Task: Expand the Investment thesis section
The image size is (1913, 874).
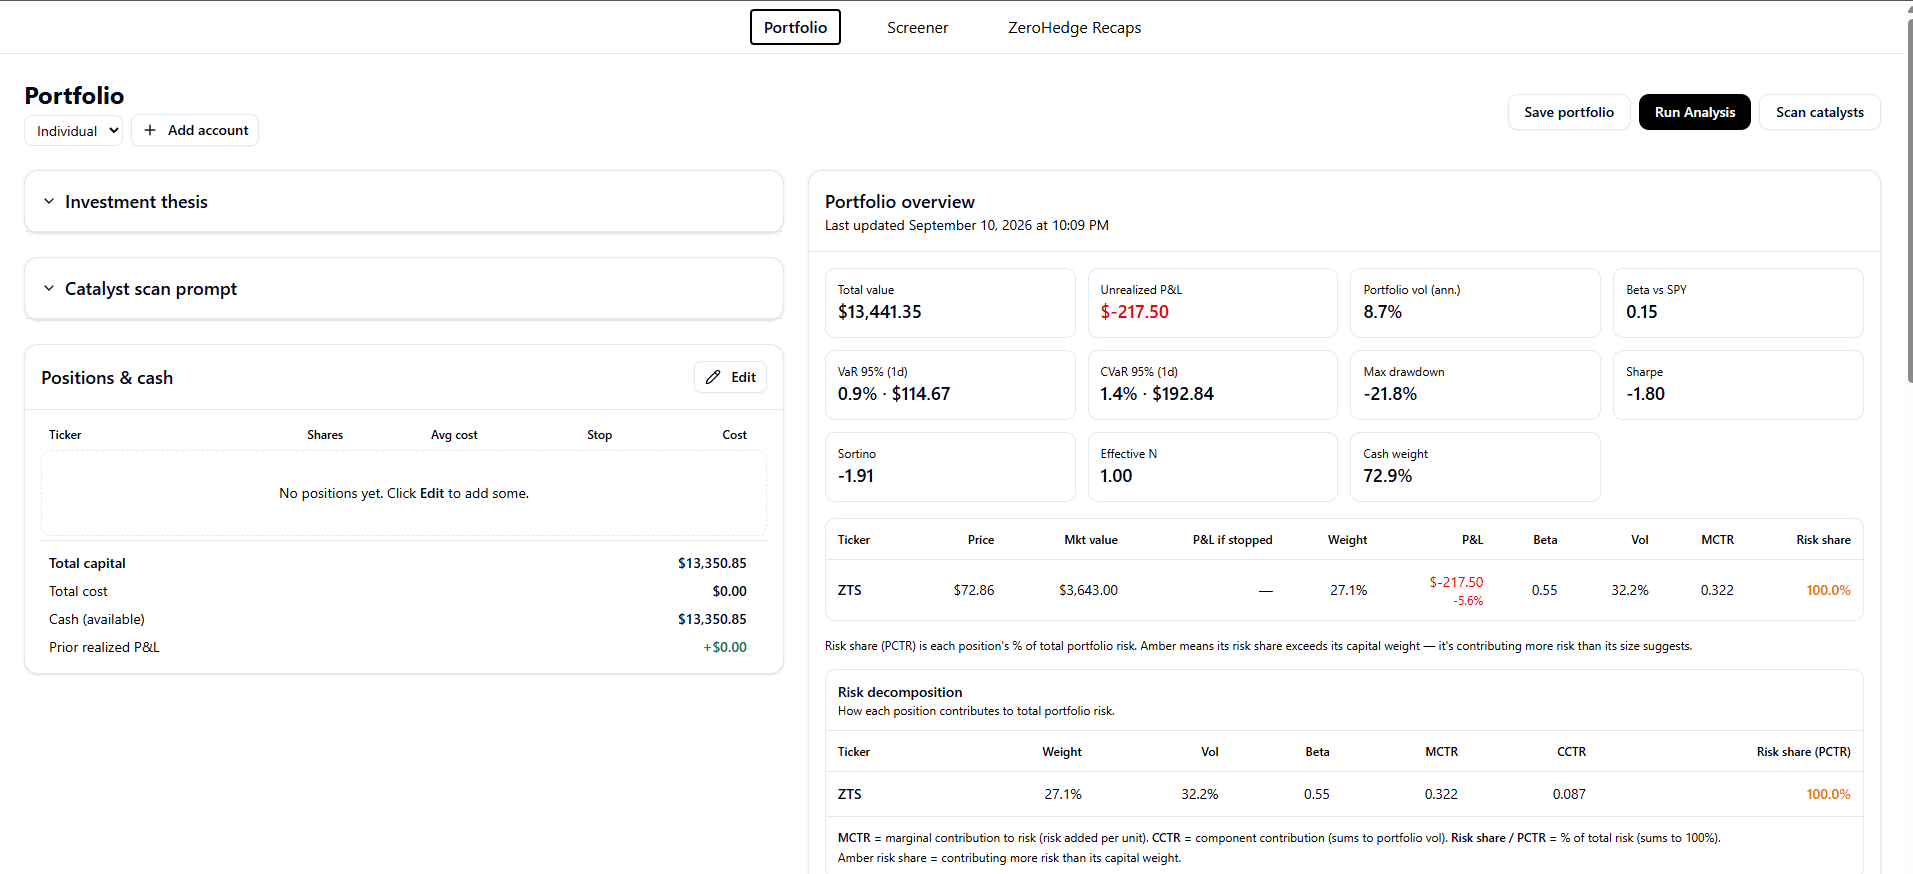Action: point(404,202)
